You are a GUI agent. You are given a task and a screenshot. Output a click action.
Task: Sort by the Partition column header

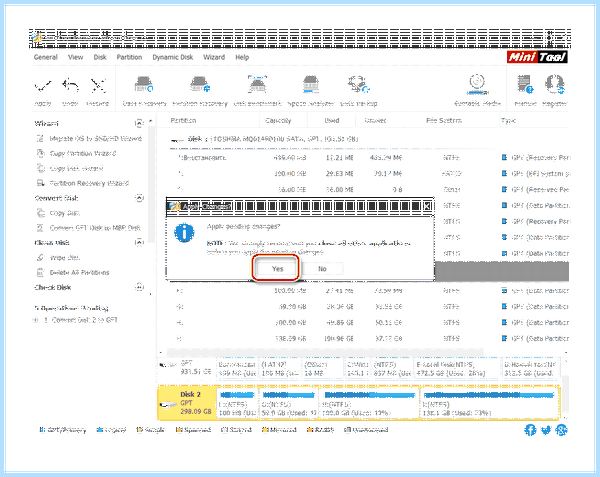(x=183, y=120)
